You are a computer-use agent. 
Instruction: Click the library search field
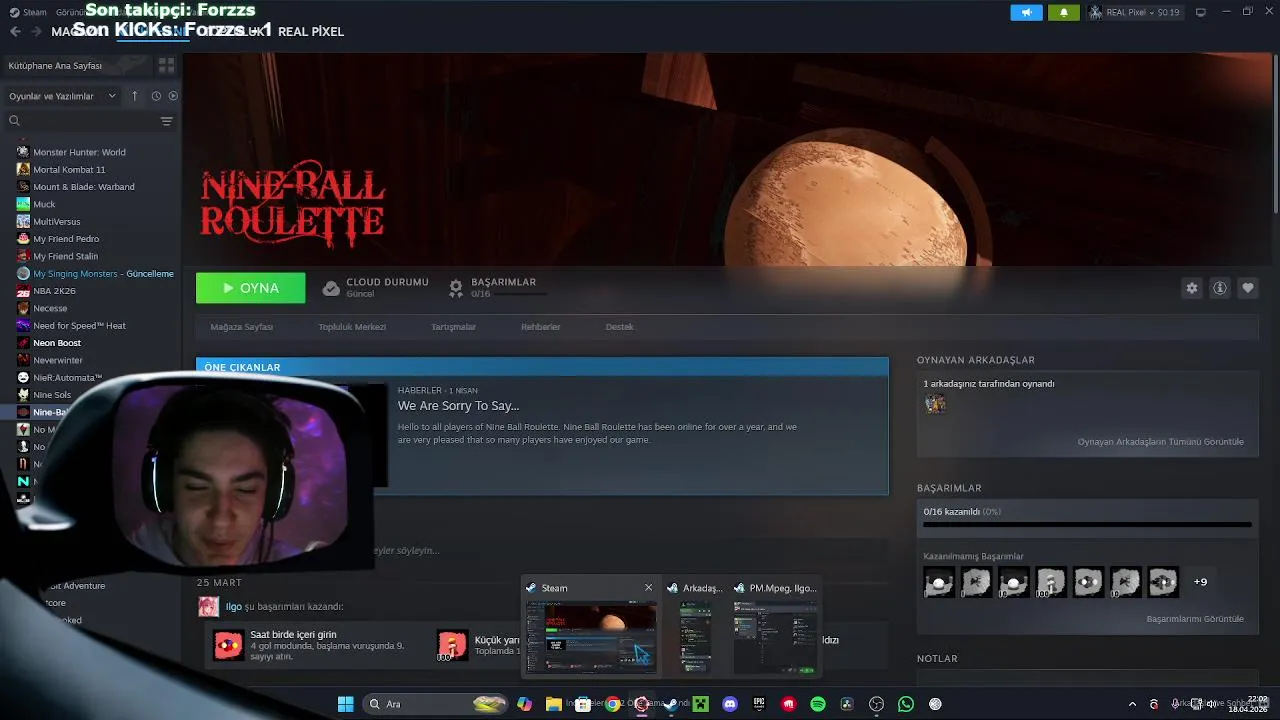(80, 121)
